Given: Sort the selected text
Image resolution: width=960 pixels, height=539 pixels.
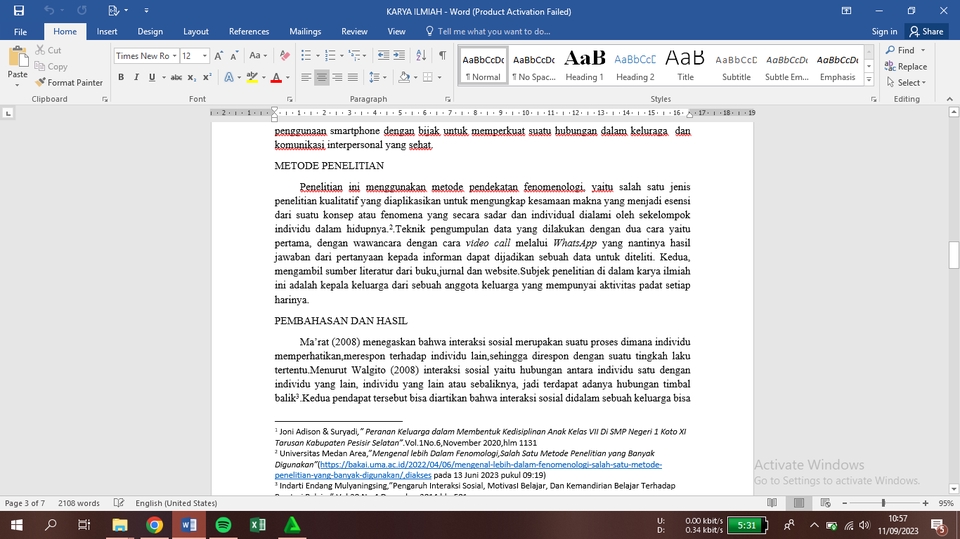Looking at the screenshot, I should (x=421, y=56).
